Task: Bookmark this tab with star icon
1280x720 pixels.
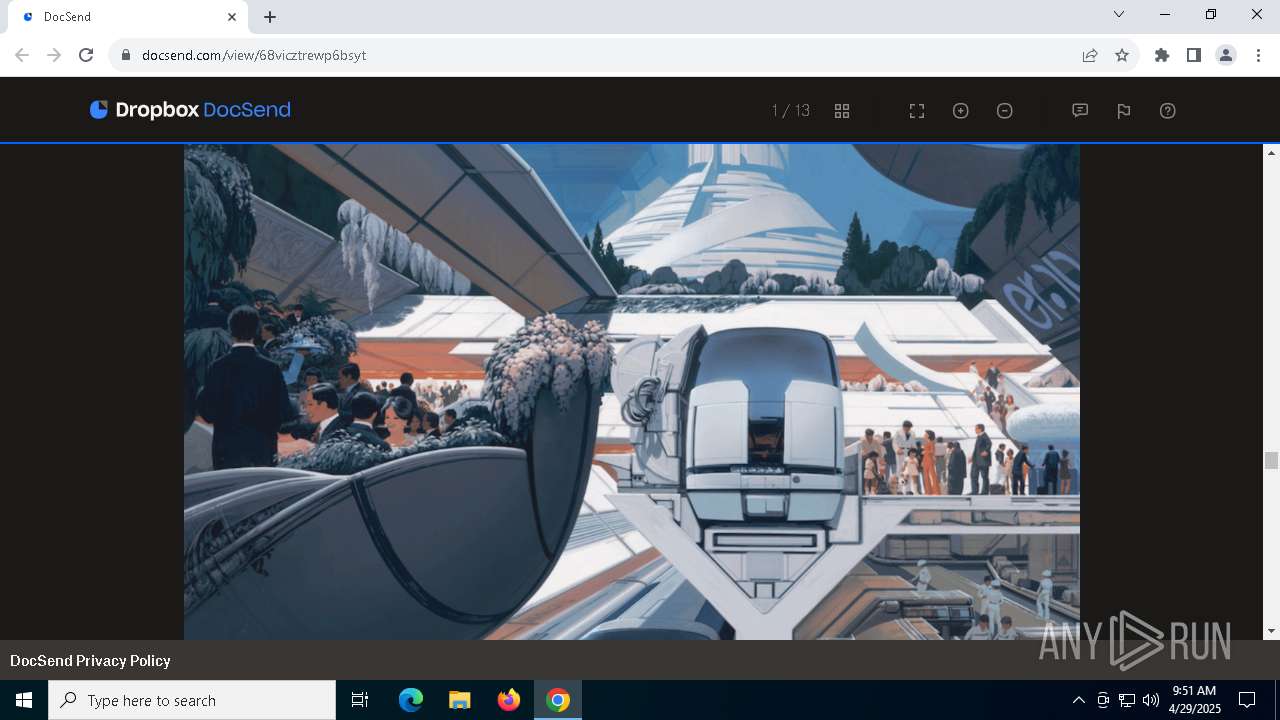Action: click(x=1122, y=55)
